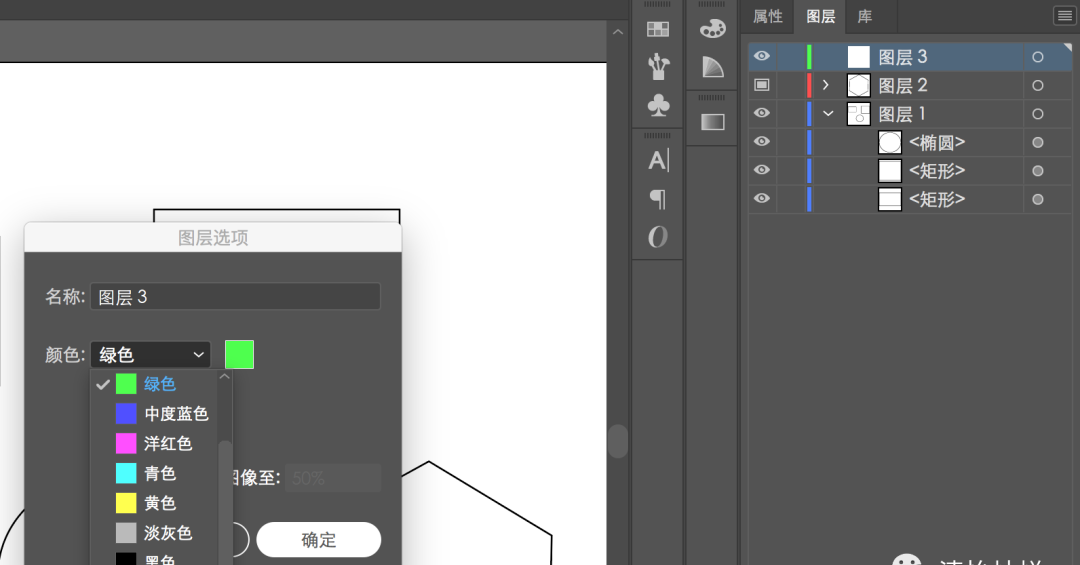Screen dimensions: 1080x565
Task: Click the canvas scrollbar up arrow
Action: (618, 32)
